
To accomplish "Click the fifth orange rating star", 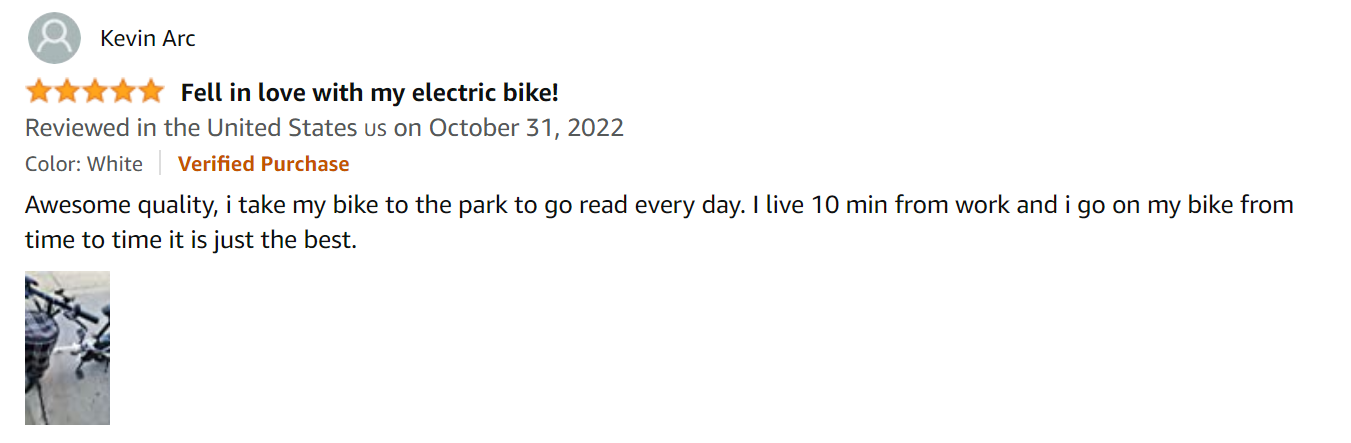I will (x=150, y=93).
